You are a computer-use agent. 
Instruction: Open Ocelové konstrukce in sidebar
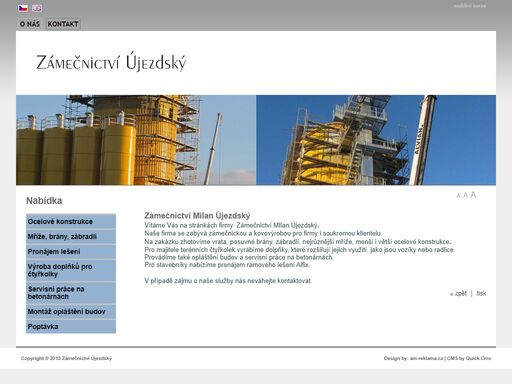click(x=71, y=221)
